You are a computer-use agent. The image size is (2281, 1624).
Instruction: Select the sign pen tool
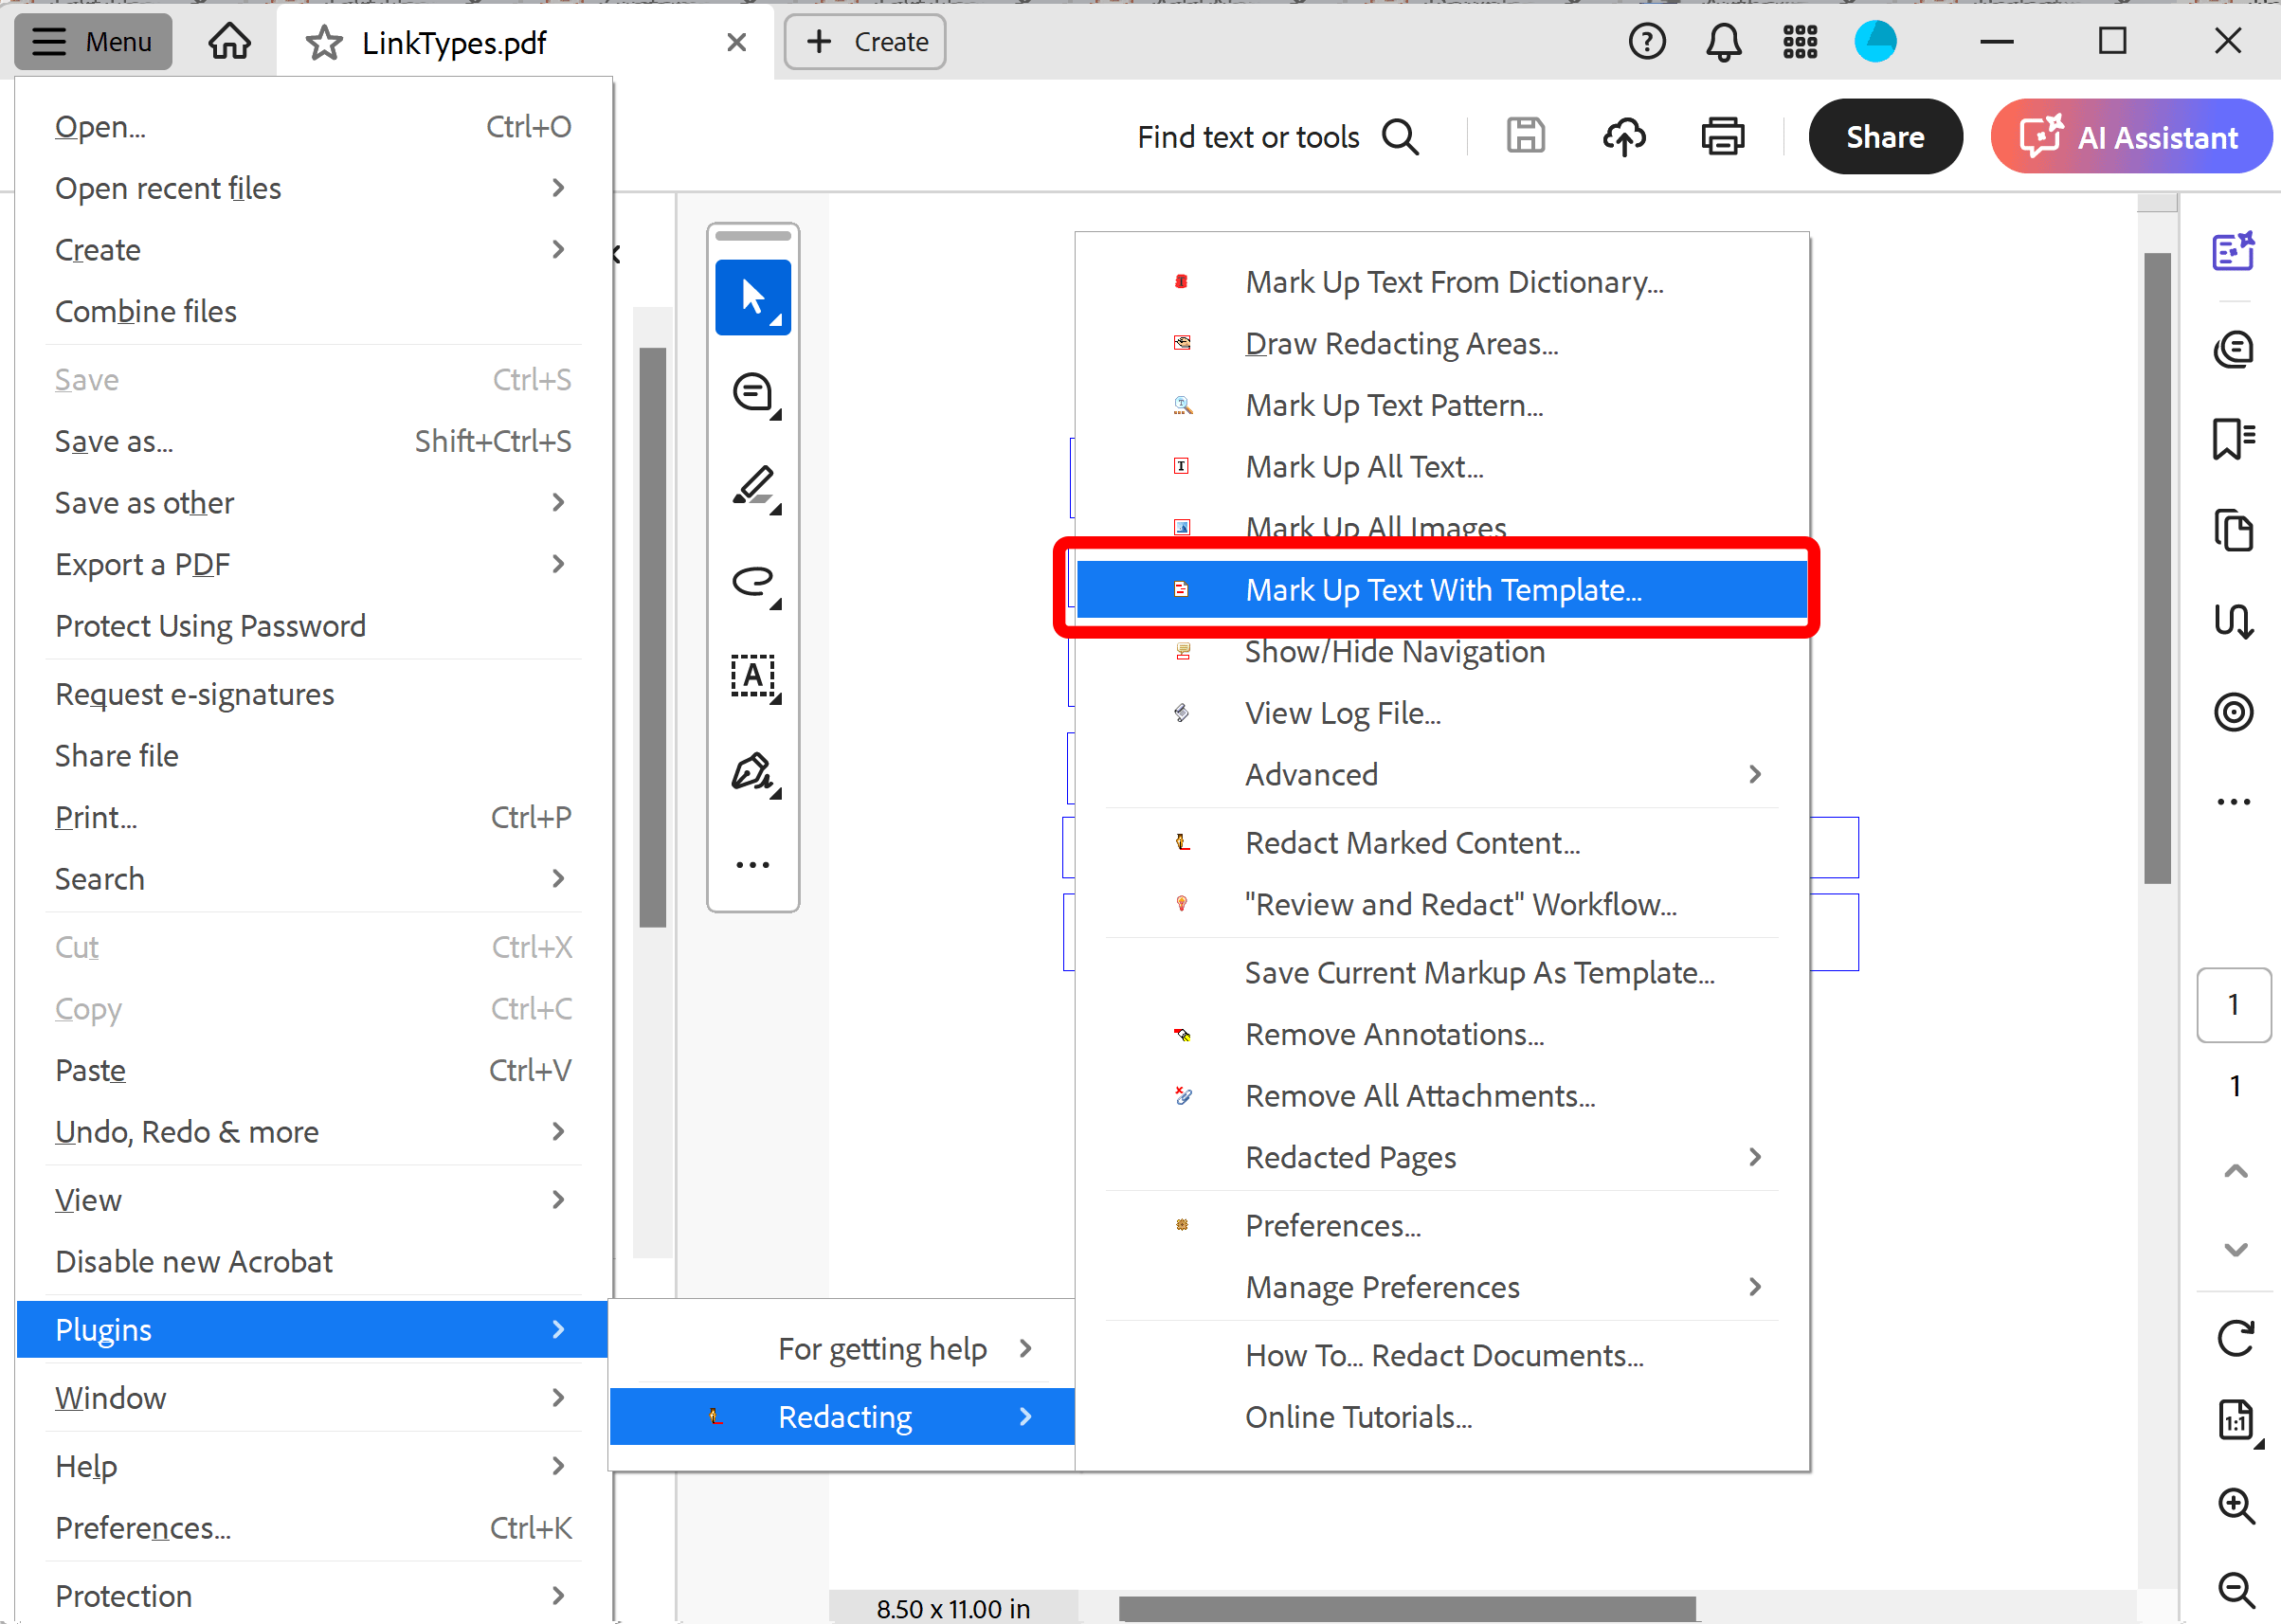coord(753,773)
